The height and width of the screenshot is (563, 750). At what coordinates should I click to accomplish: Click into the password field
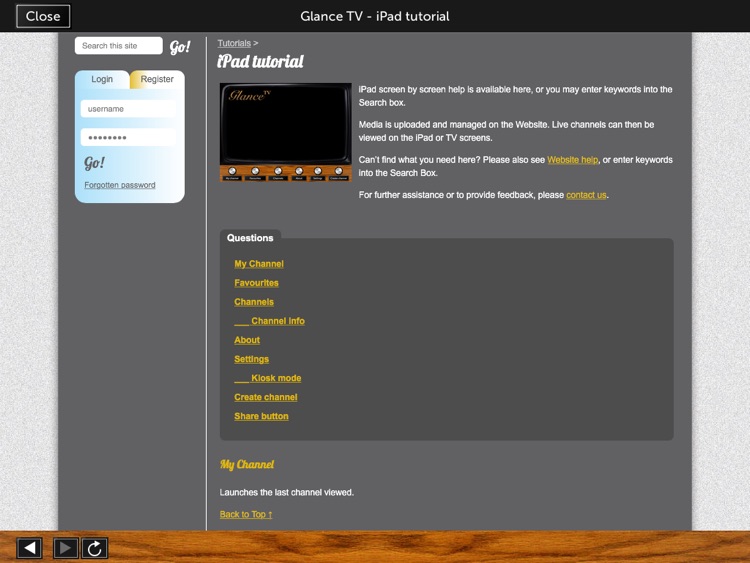click(x=128, y=137)
